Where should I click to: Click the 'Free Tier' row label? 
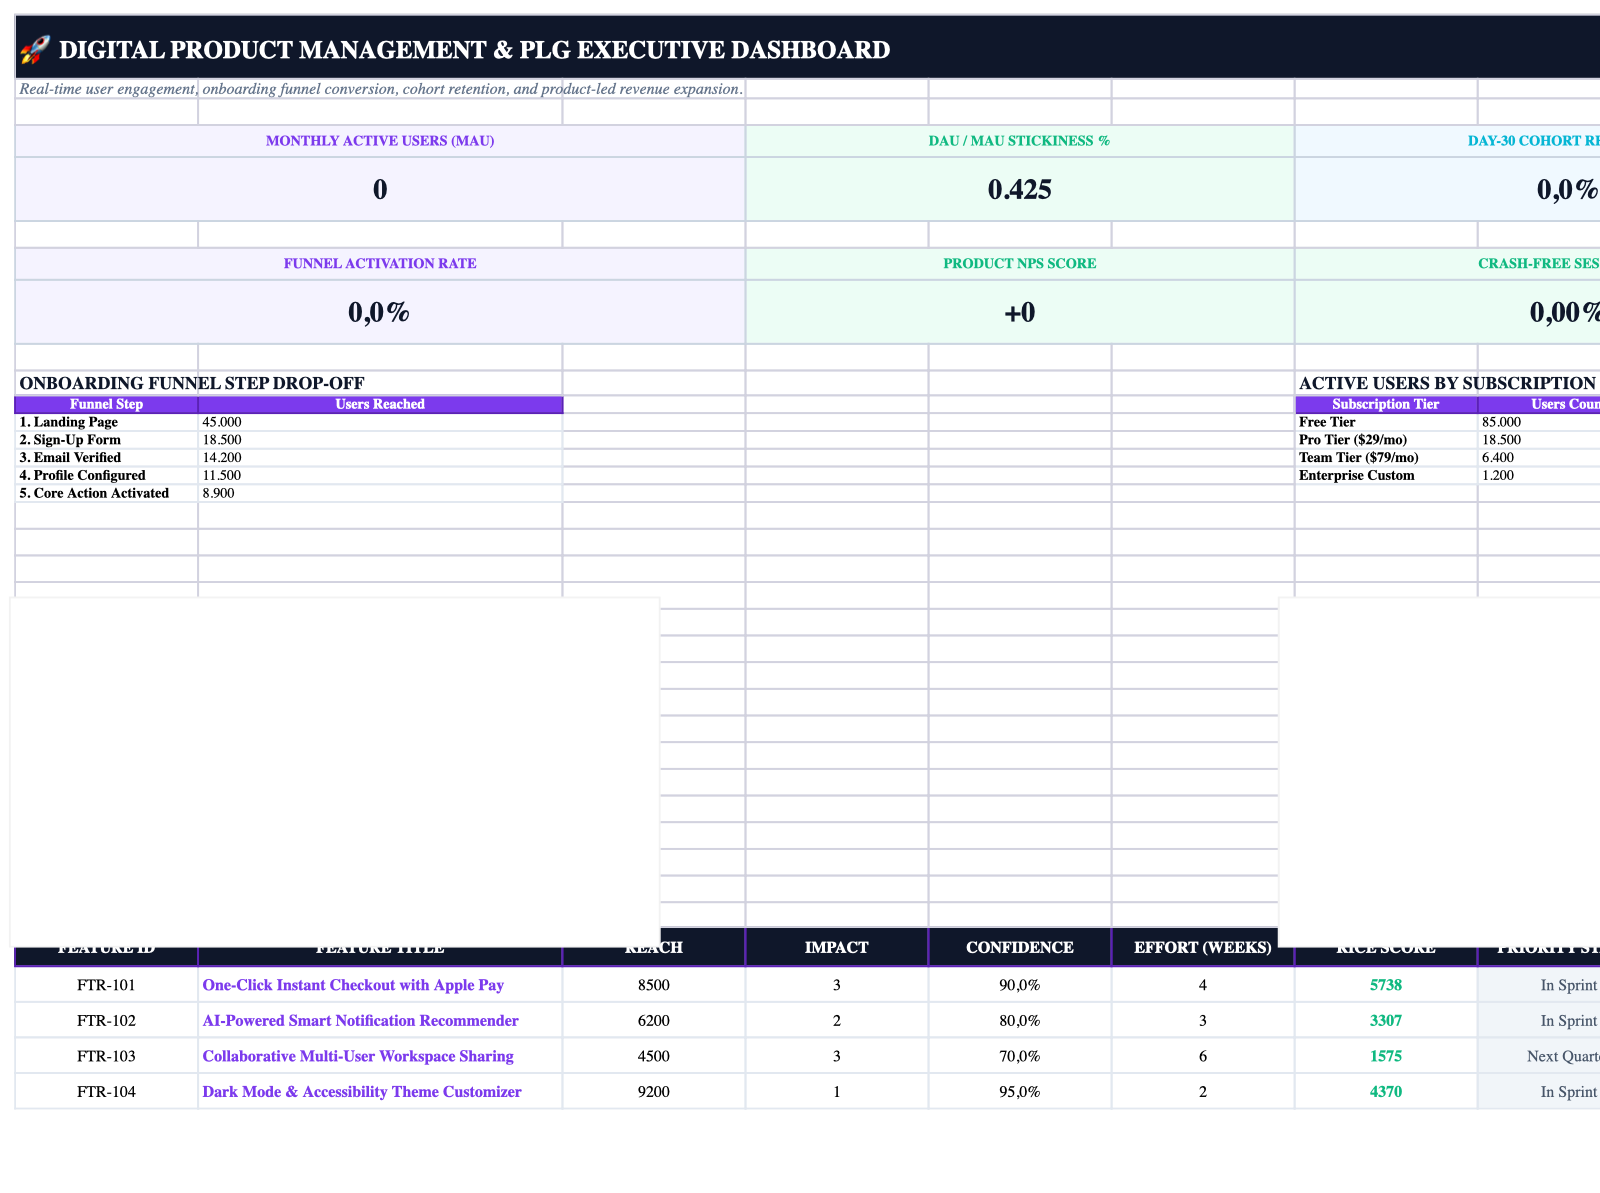pyautogui.click(x=1327, y=422)
